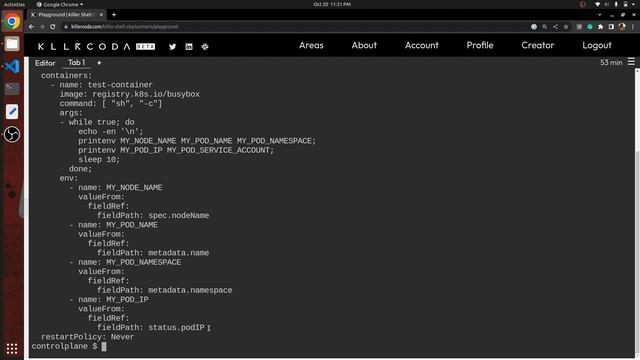Click the text "restartPolicy: Never"

point(87,337)
